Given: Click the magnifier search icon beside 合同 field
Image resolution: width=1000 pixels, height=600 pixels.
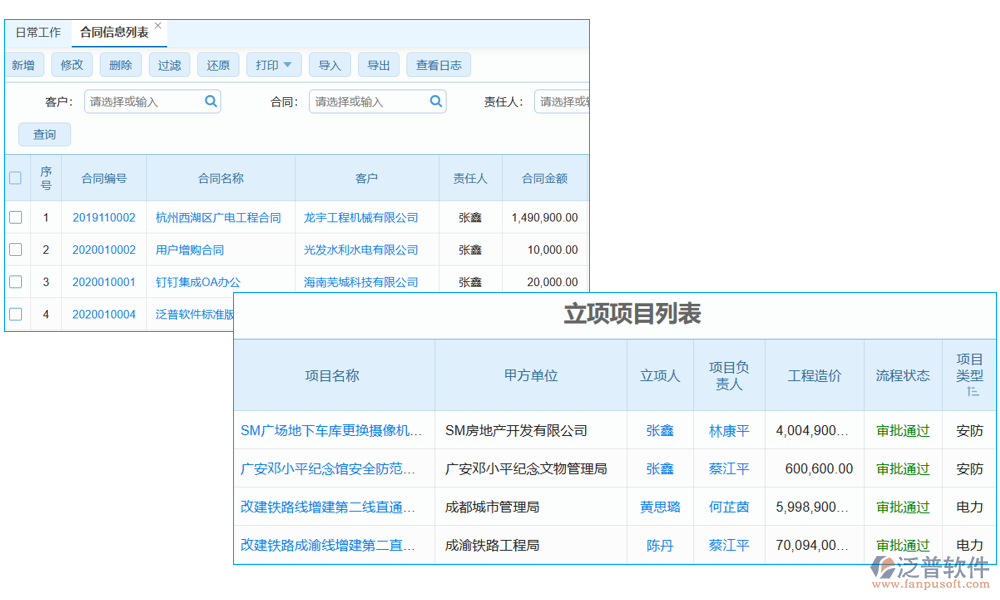Looking at the screenshot, I should 435,101.
